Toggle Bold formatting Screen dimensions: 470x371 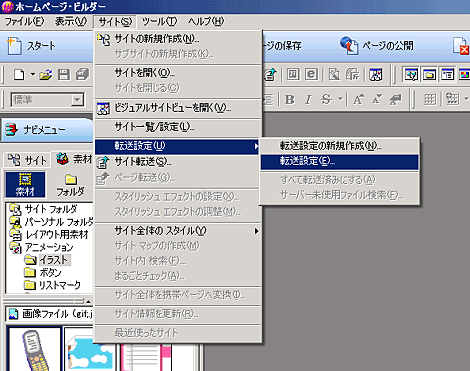tap(290, 99)
